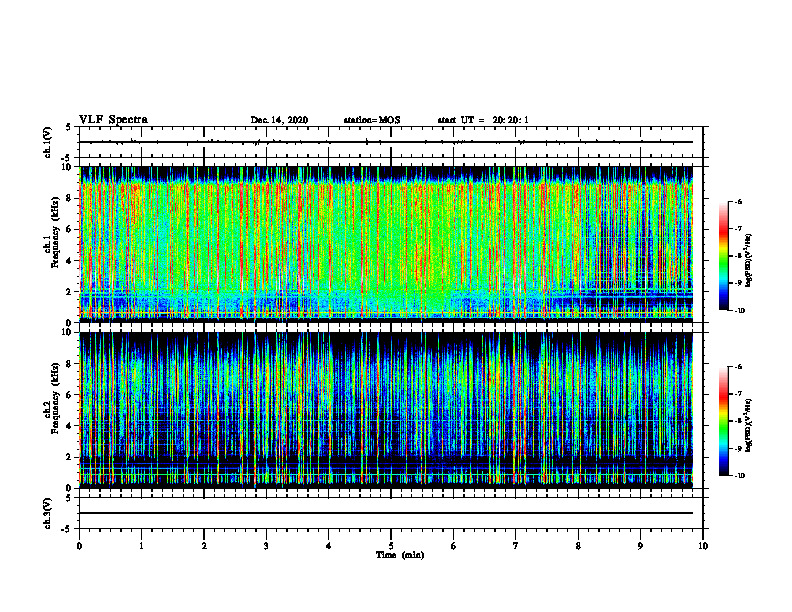Click time axis tick label "9"
Screen dimensions: 792x612
click(640, 546)
